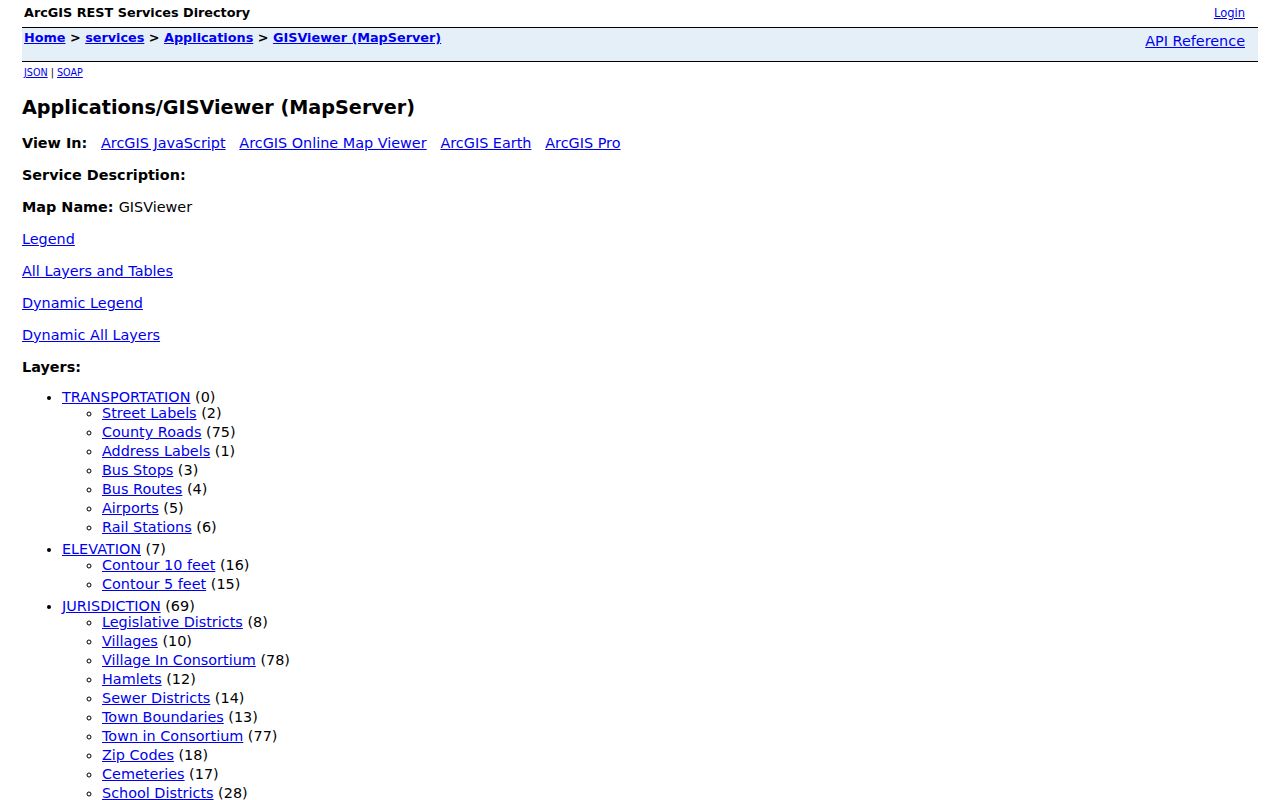Open the Dynamic Legend link
The image size is (1280, 800).
(x=82, y=303)
